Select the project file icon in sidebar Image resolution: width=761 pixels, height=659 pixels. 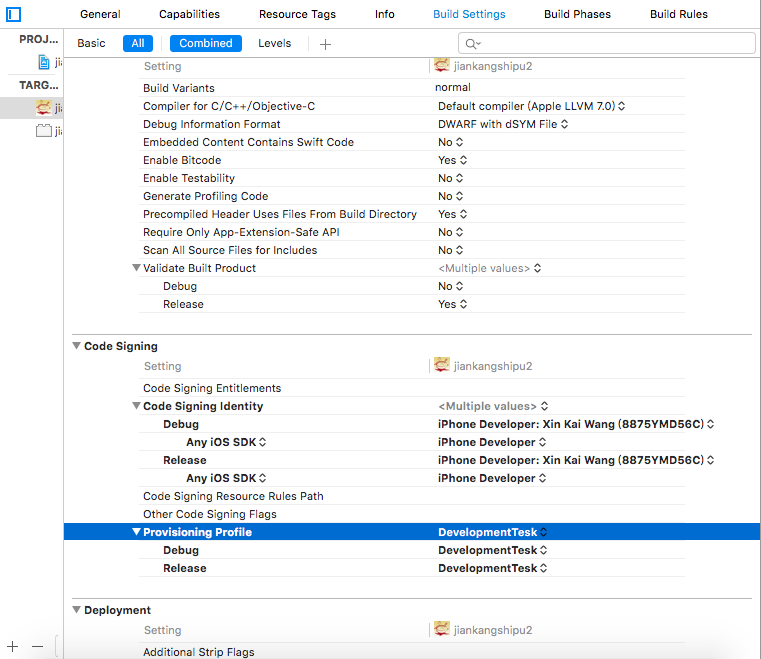pos(44,62)
